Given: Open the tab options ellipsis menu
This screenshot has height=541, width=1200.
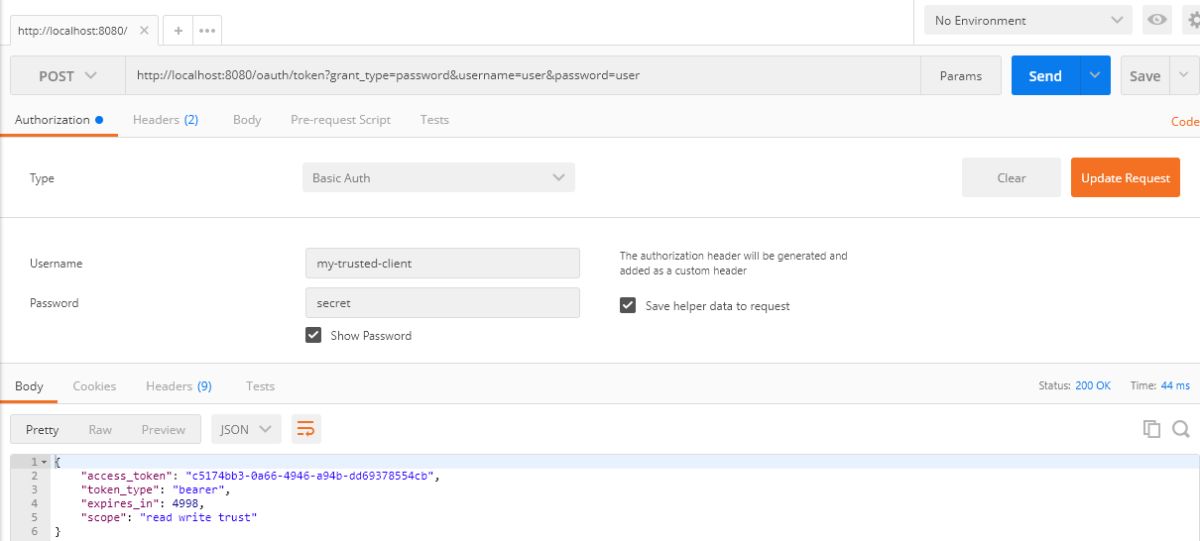Looking at the screenshot, I should pyautogui.click(x=207, y=30).
